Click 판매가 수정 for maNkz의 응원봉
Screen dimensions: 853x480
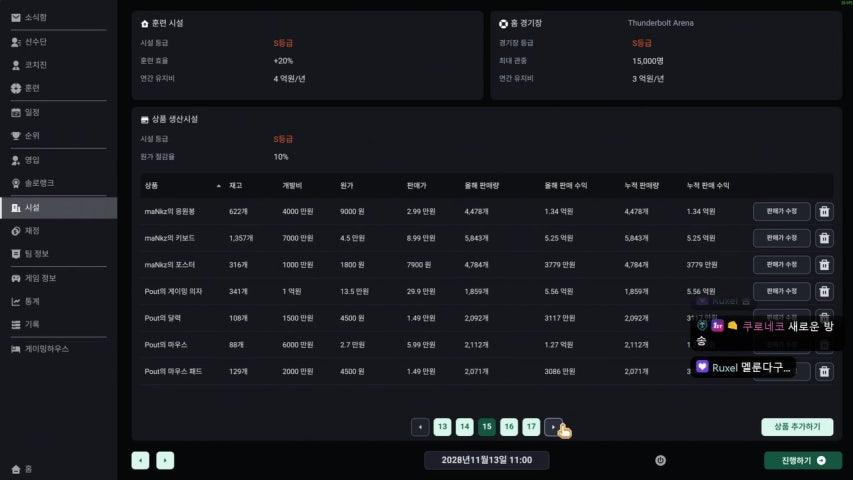pos(781,211)
